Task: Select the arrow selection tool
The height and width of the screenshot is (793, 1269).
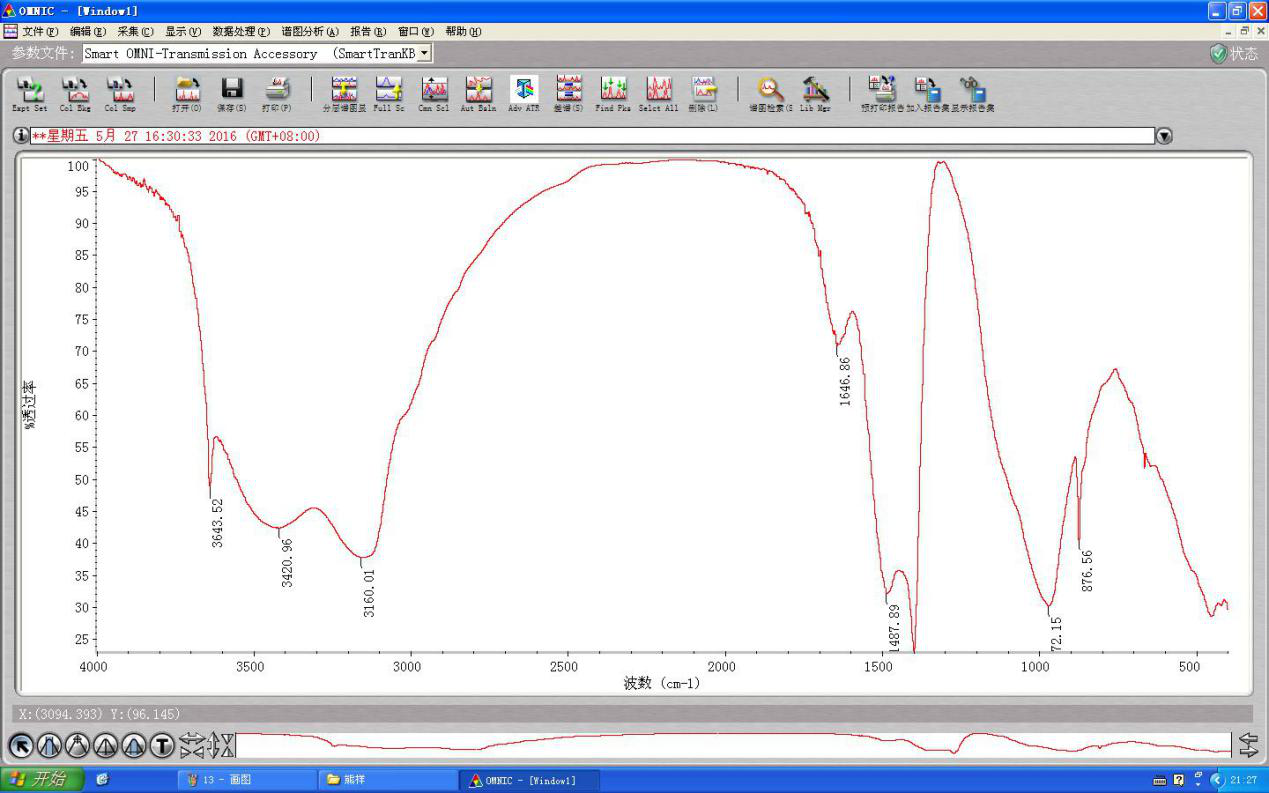Action: pos(21,745)
